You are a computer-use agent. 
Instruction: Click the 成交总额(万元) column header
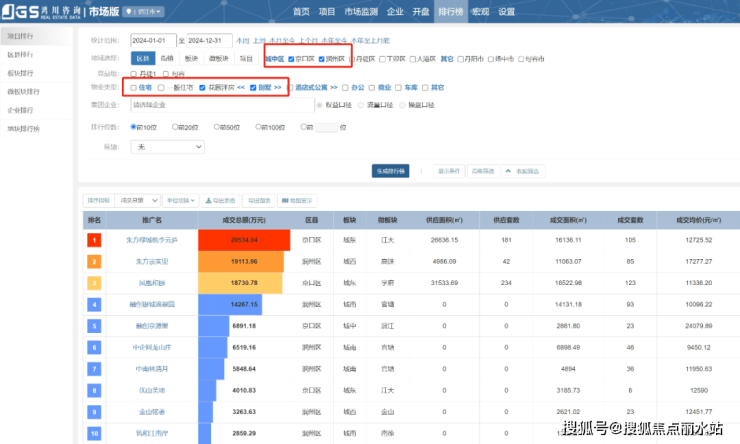click(x=244, y=220)
